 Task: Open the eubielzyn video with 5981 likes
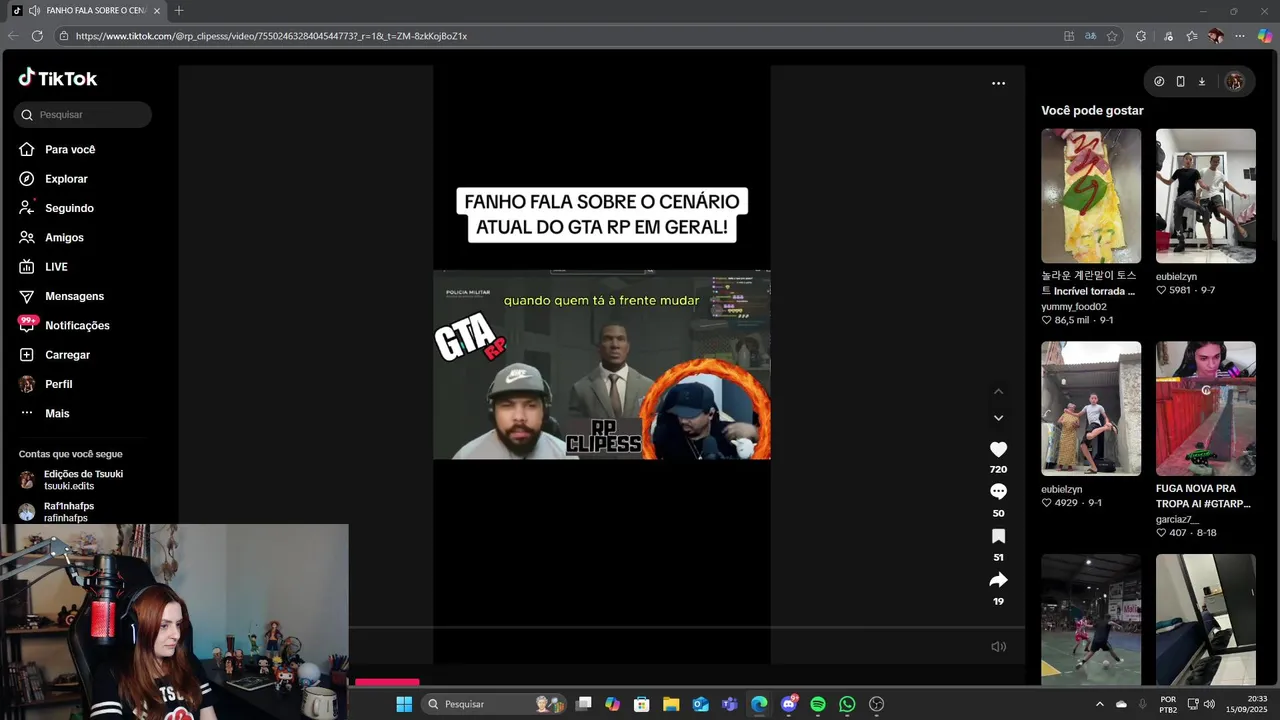[1206, 196]
